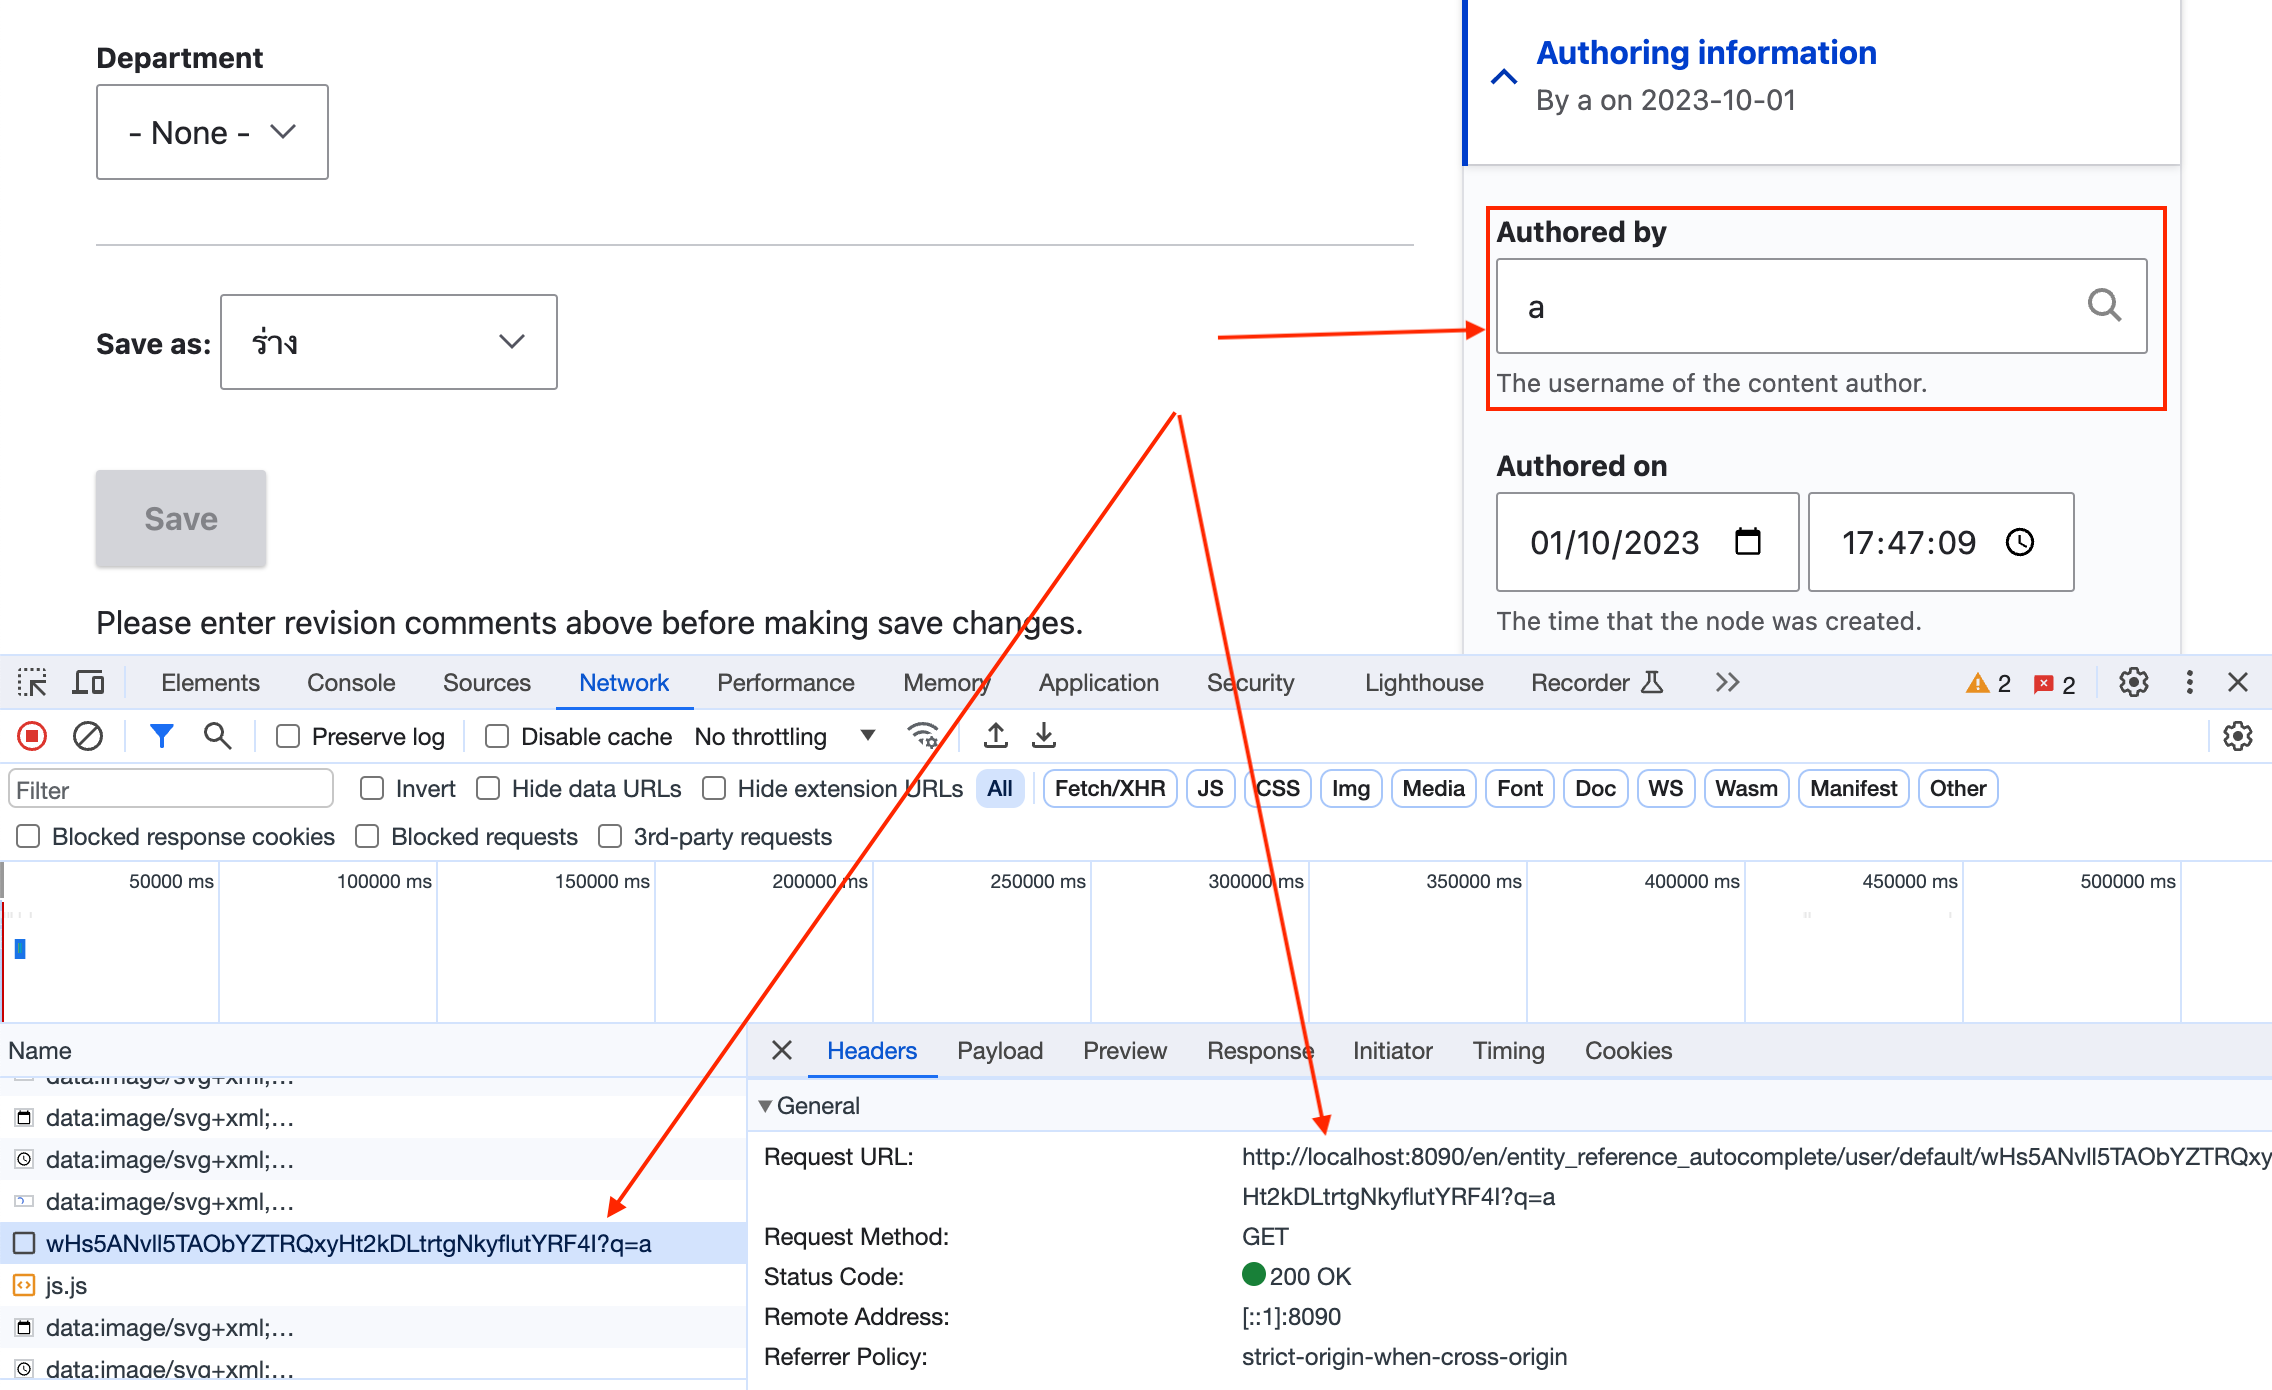Open DevTools settings gear icon
The image size is (2272, 1390).
click(2133, 683)
